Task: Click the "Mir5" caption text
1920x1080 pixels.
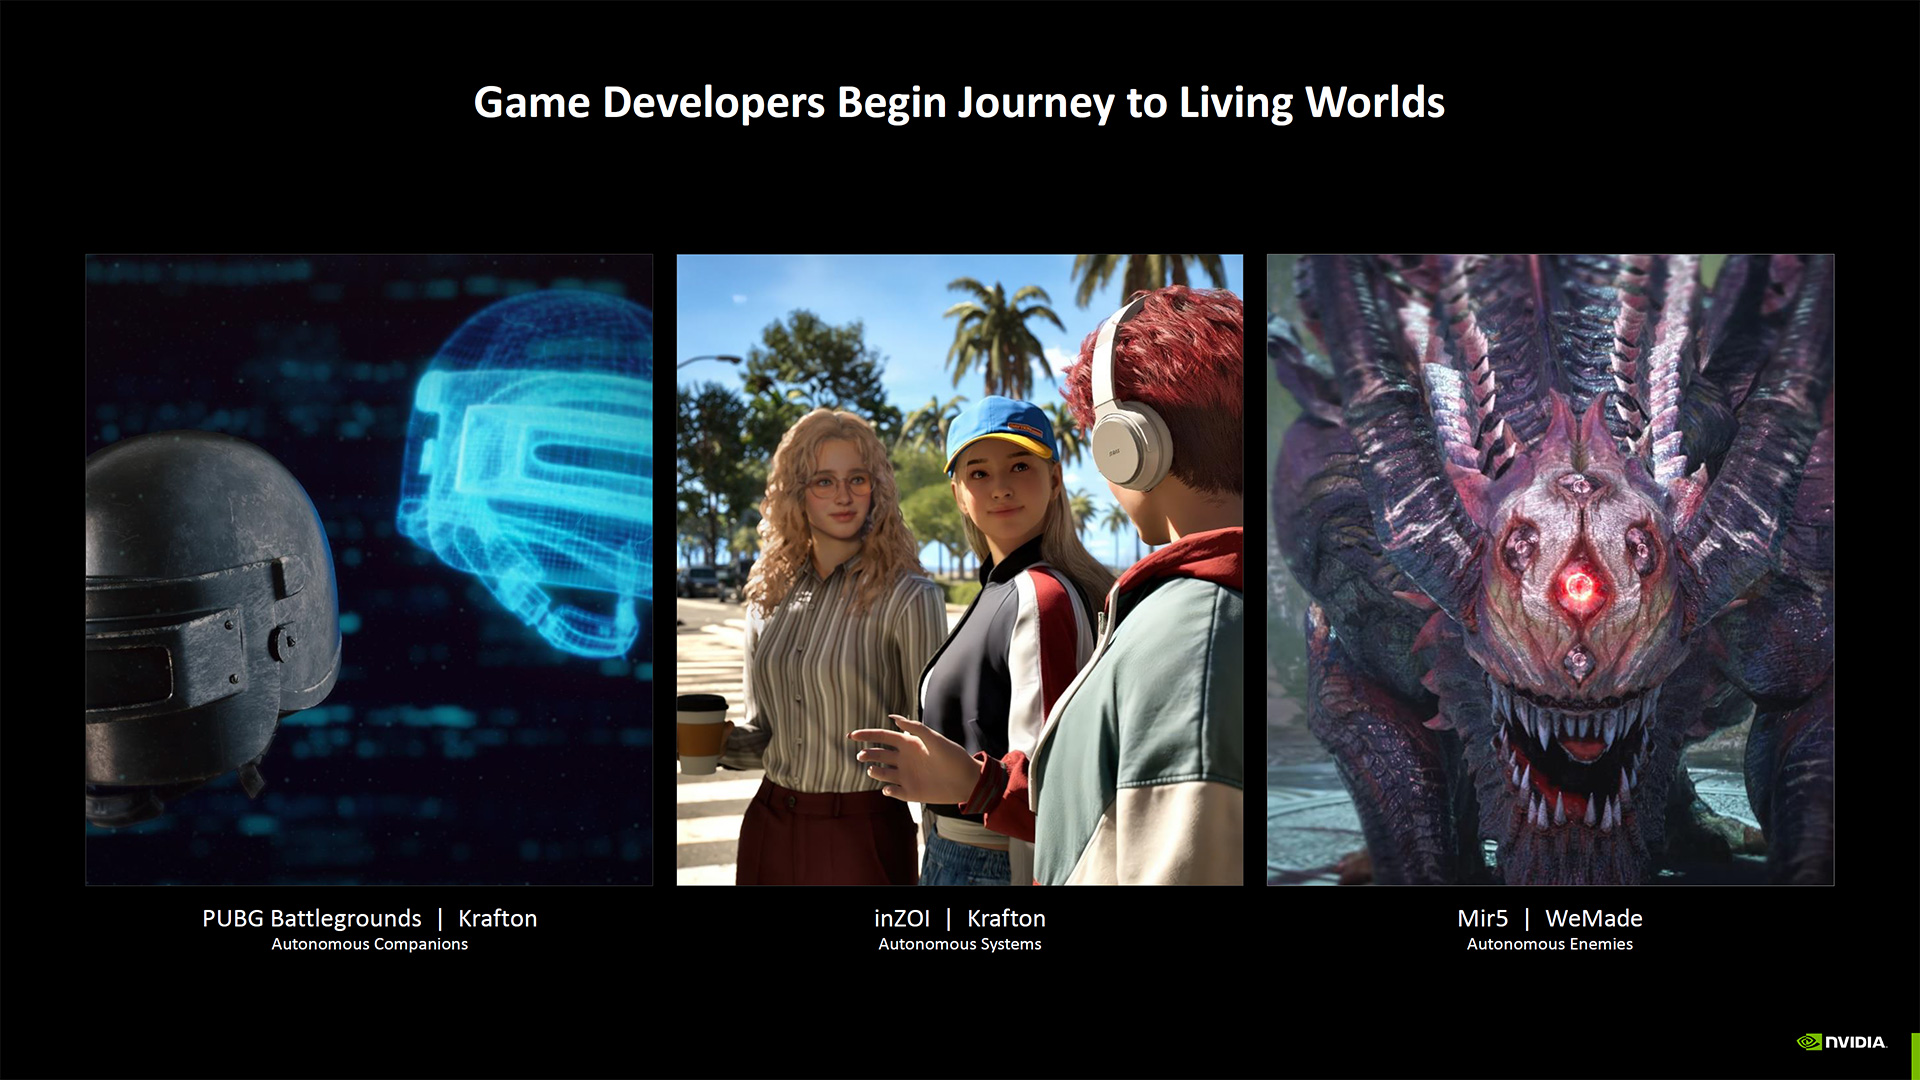Action: [1482, 918]
